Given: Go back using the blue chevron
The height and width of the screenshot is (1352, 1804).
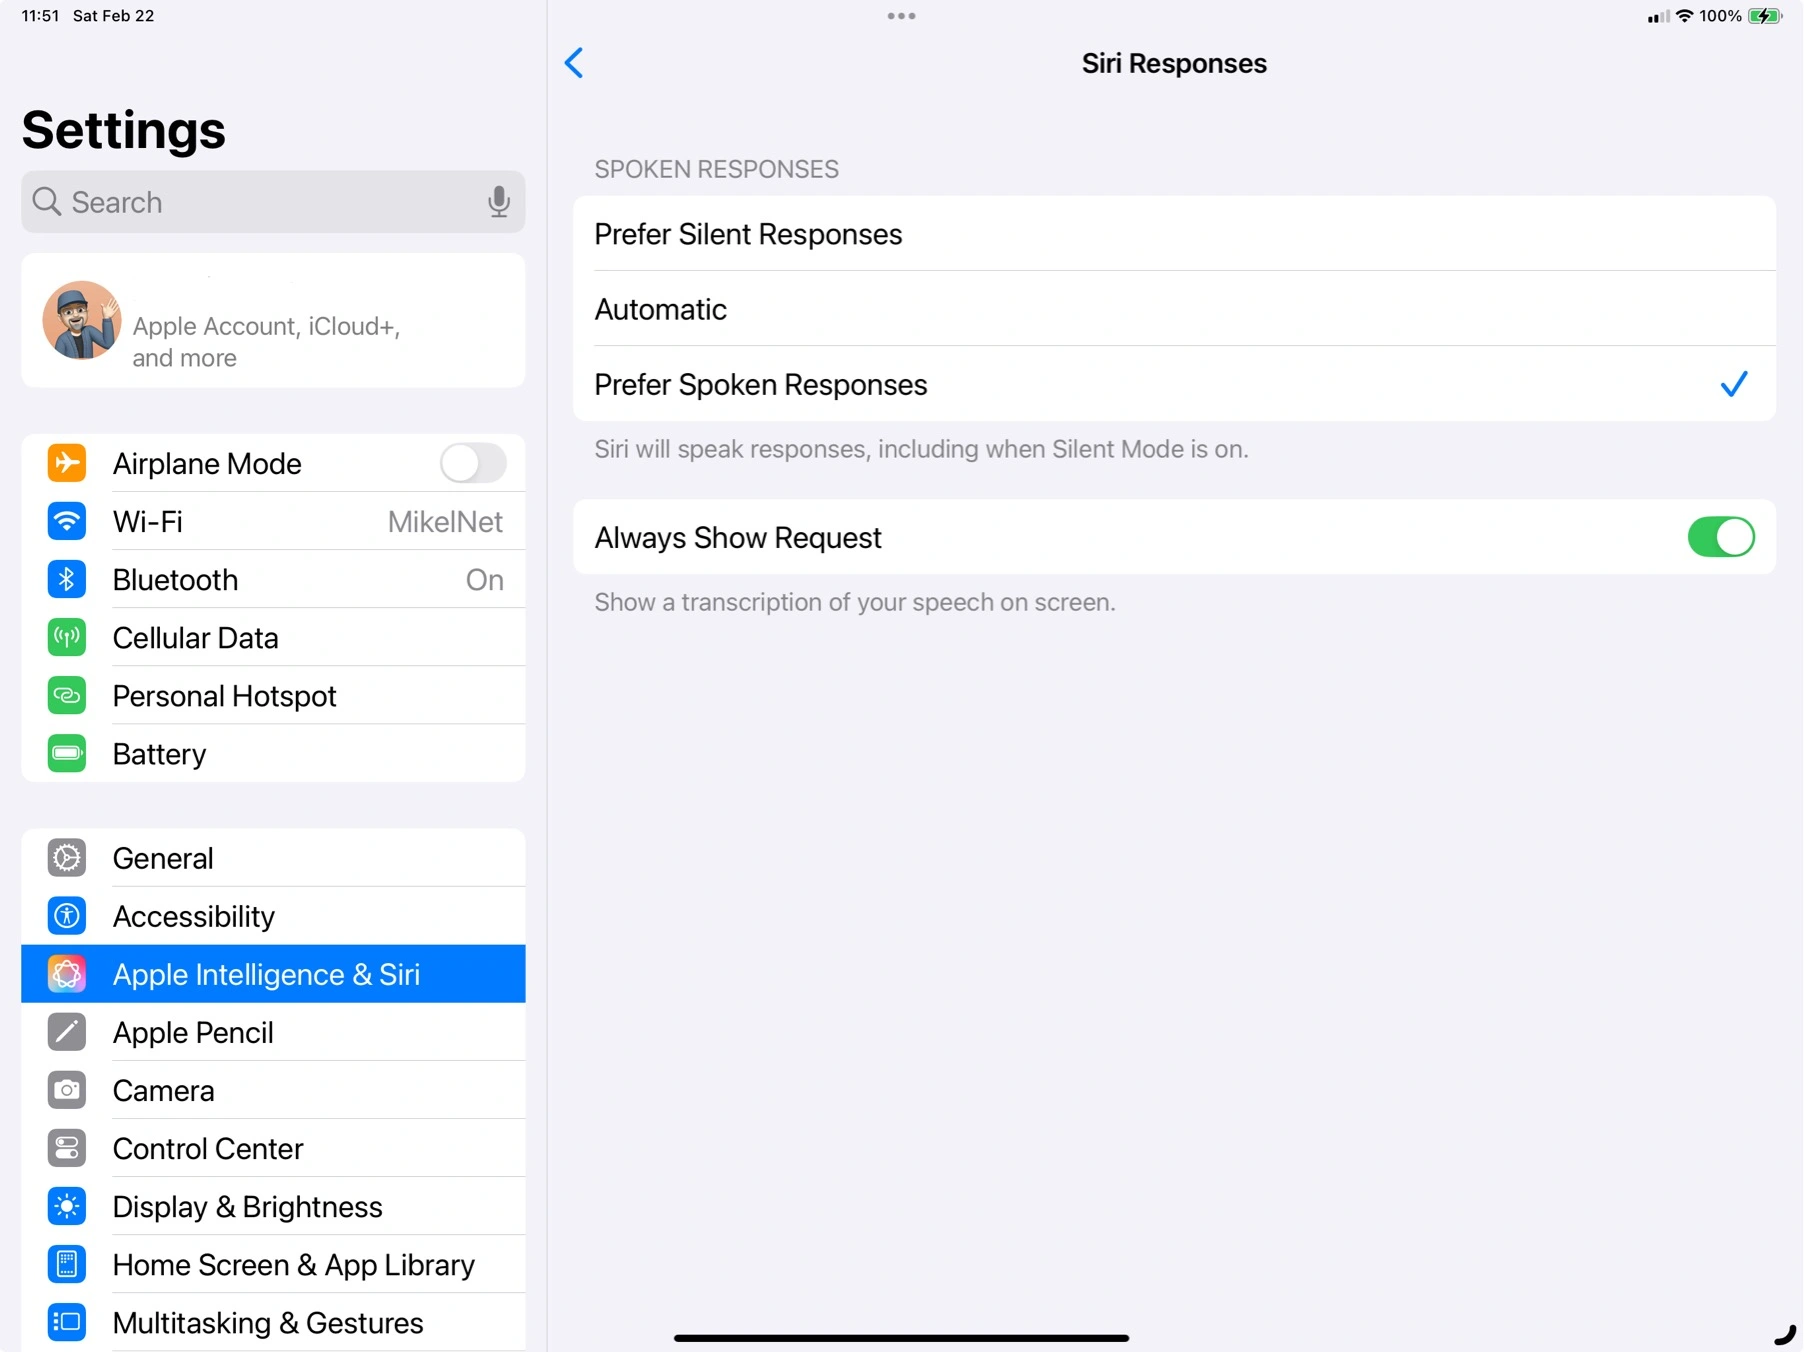Looking at the screenshot, I should tap(574, 63).
